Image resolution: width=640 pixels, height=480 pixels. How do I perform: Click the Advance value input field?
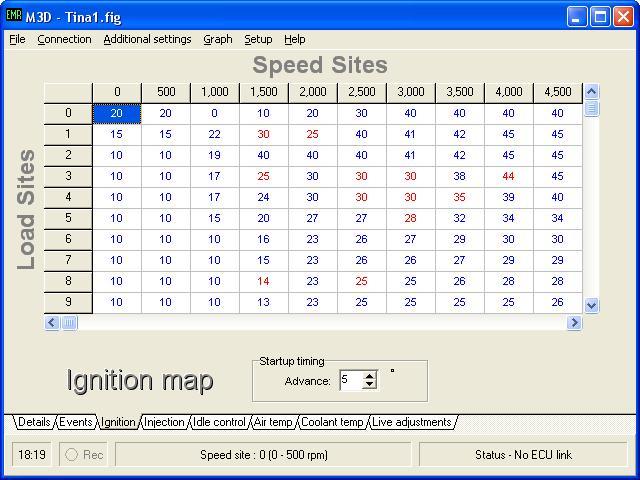(x=350, y=381)
